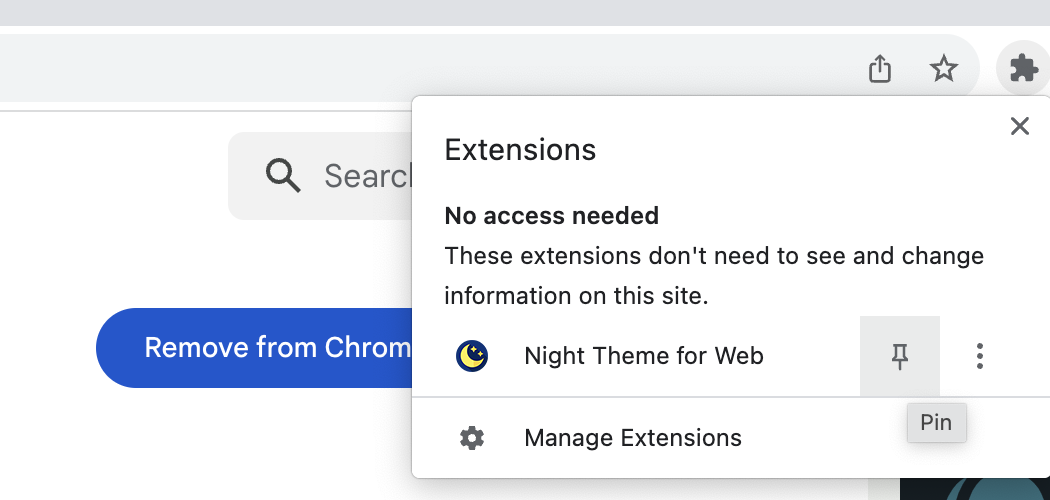Image resolution: width=1050 pixels, height=500 pixels.
Task: Close the Extensions popup
Action: click(x=1019, y=126)
